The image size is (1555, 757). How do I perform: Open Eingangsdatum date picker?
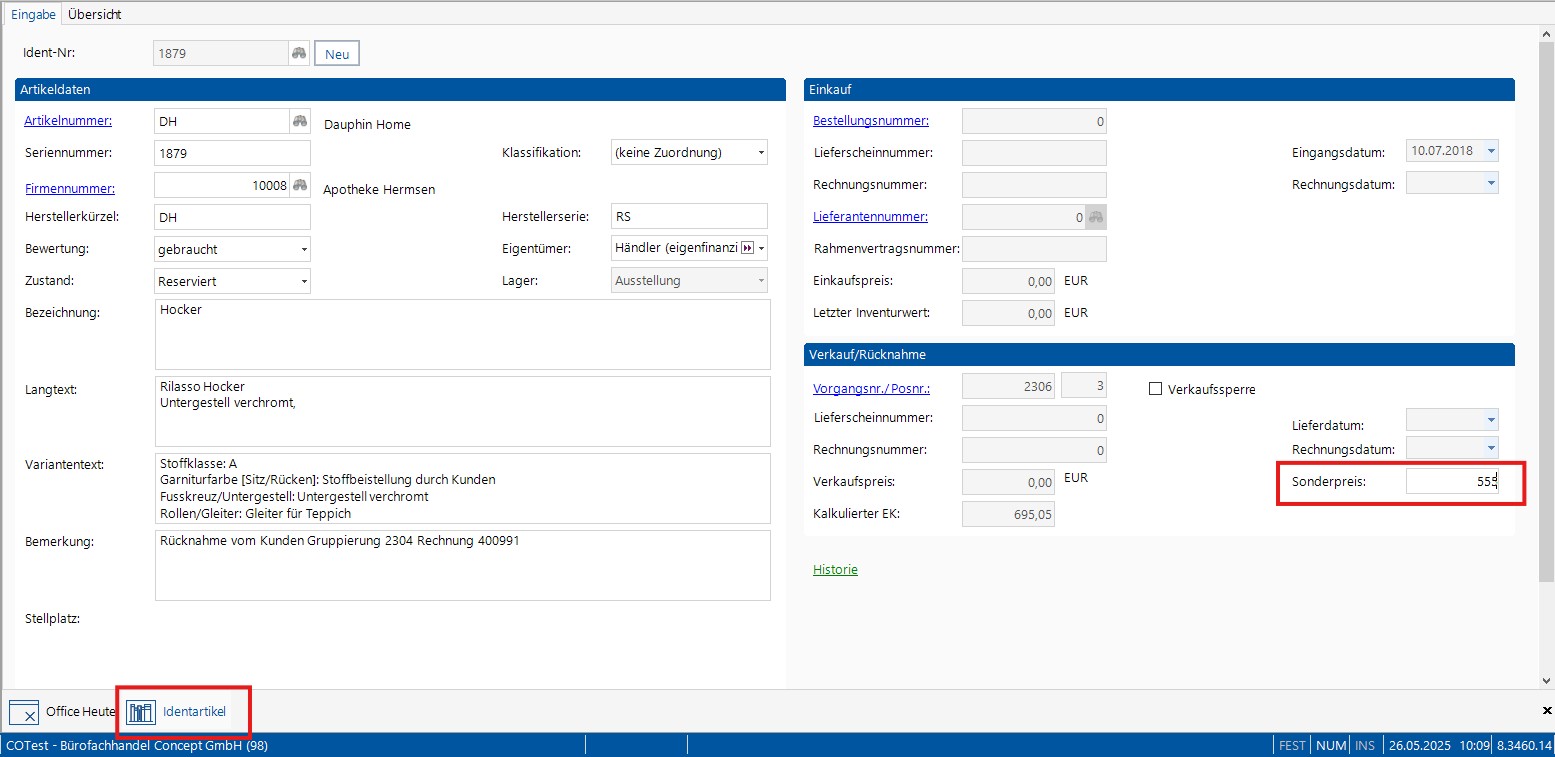(1491, 152)
